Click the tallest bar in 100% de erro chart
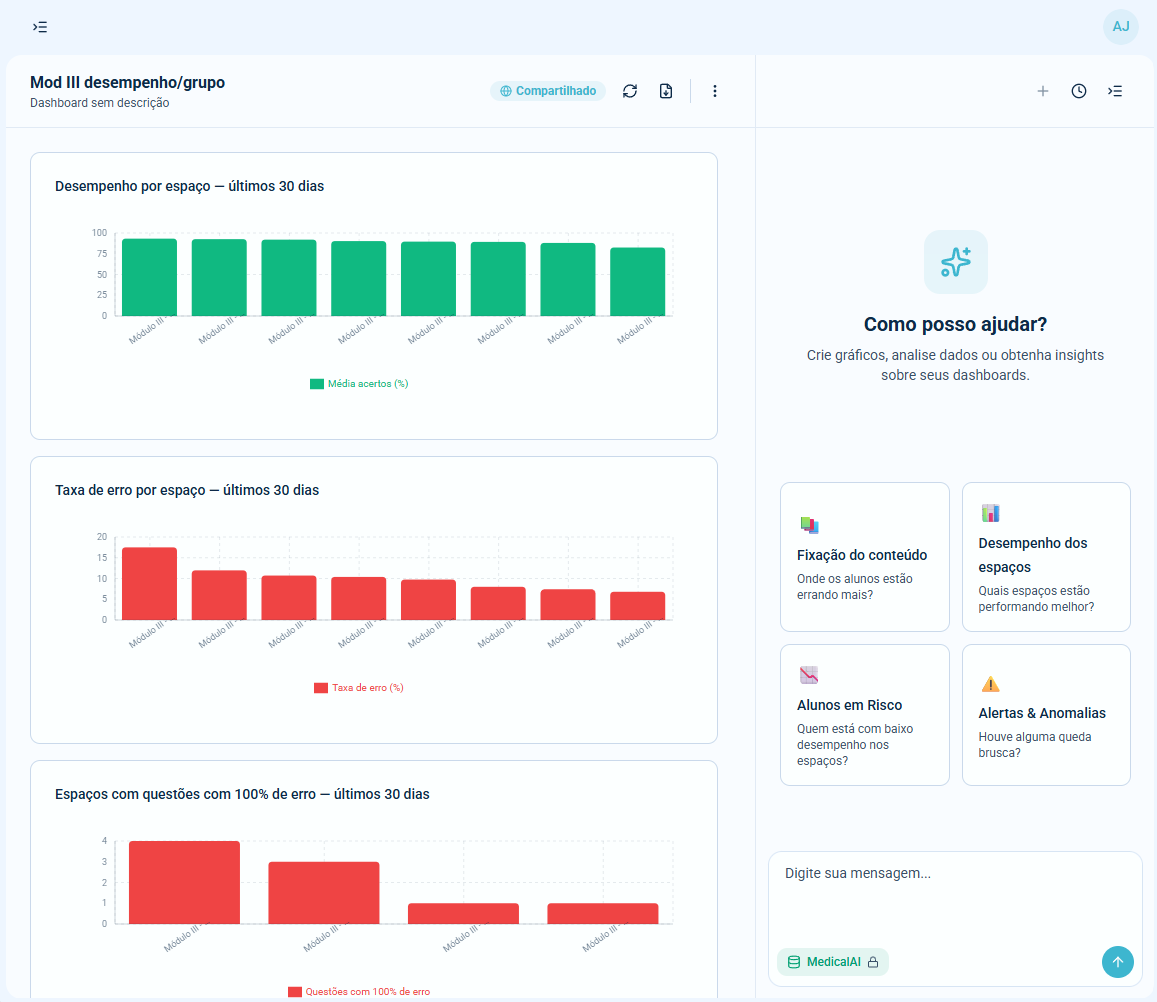1157x1002 pixels. pos(184,882)
